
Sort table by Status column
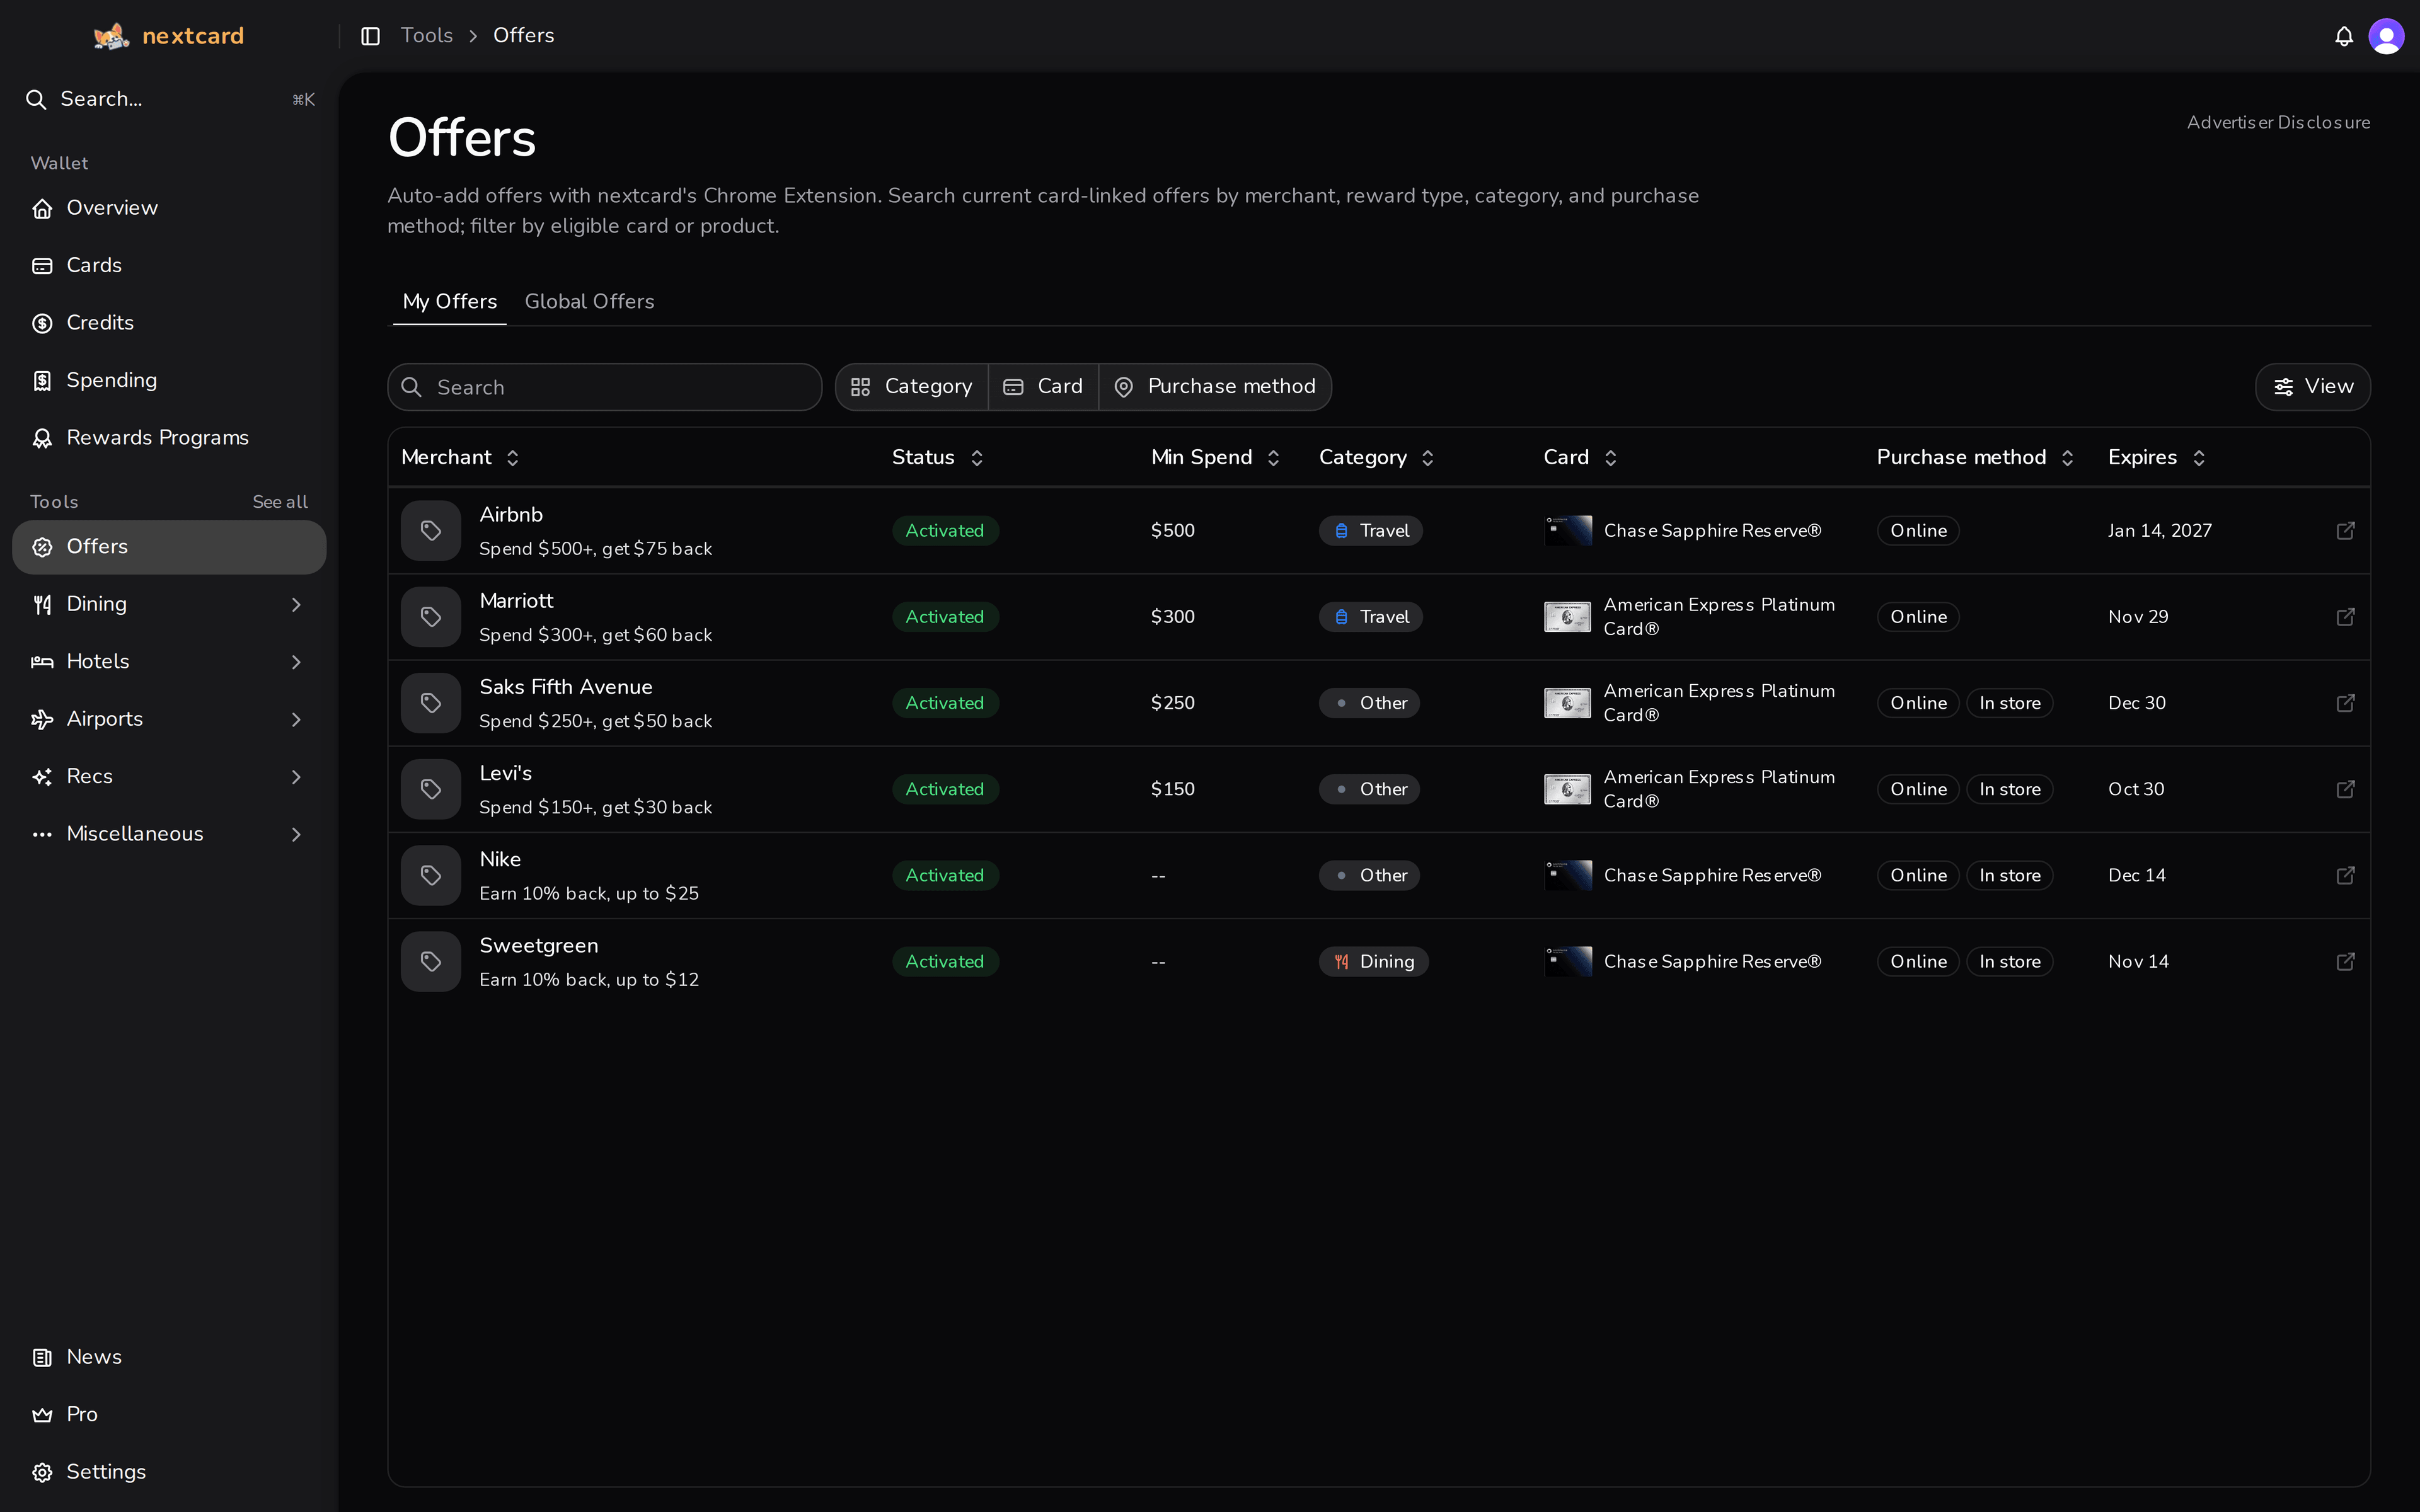point(938,458)
